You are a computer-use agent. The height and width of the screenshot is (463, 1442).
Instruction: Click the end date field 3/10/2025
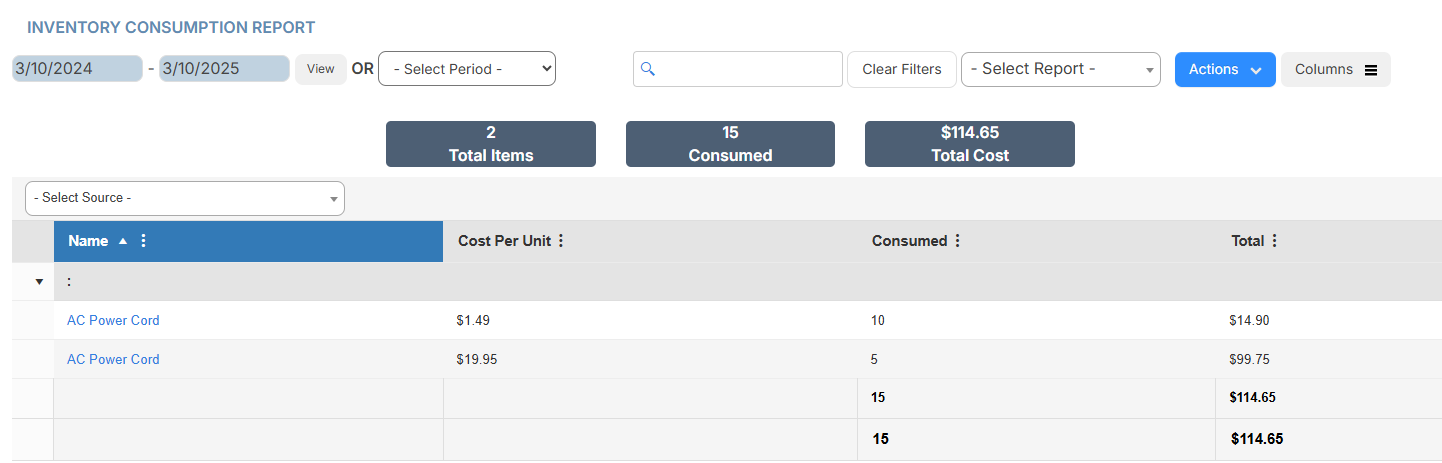pos(224,69)
